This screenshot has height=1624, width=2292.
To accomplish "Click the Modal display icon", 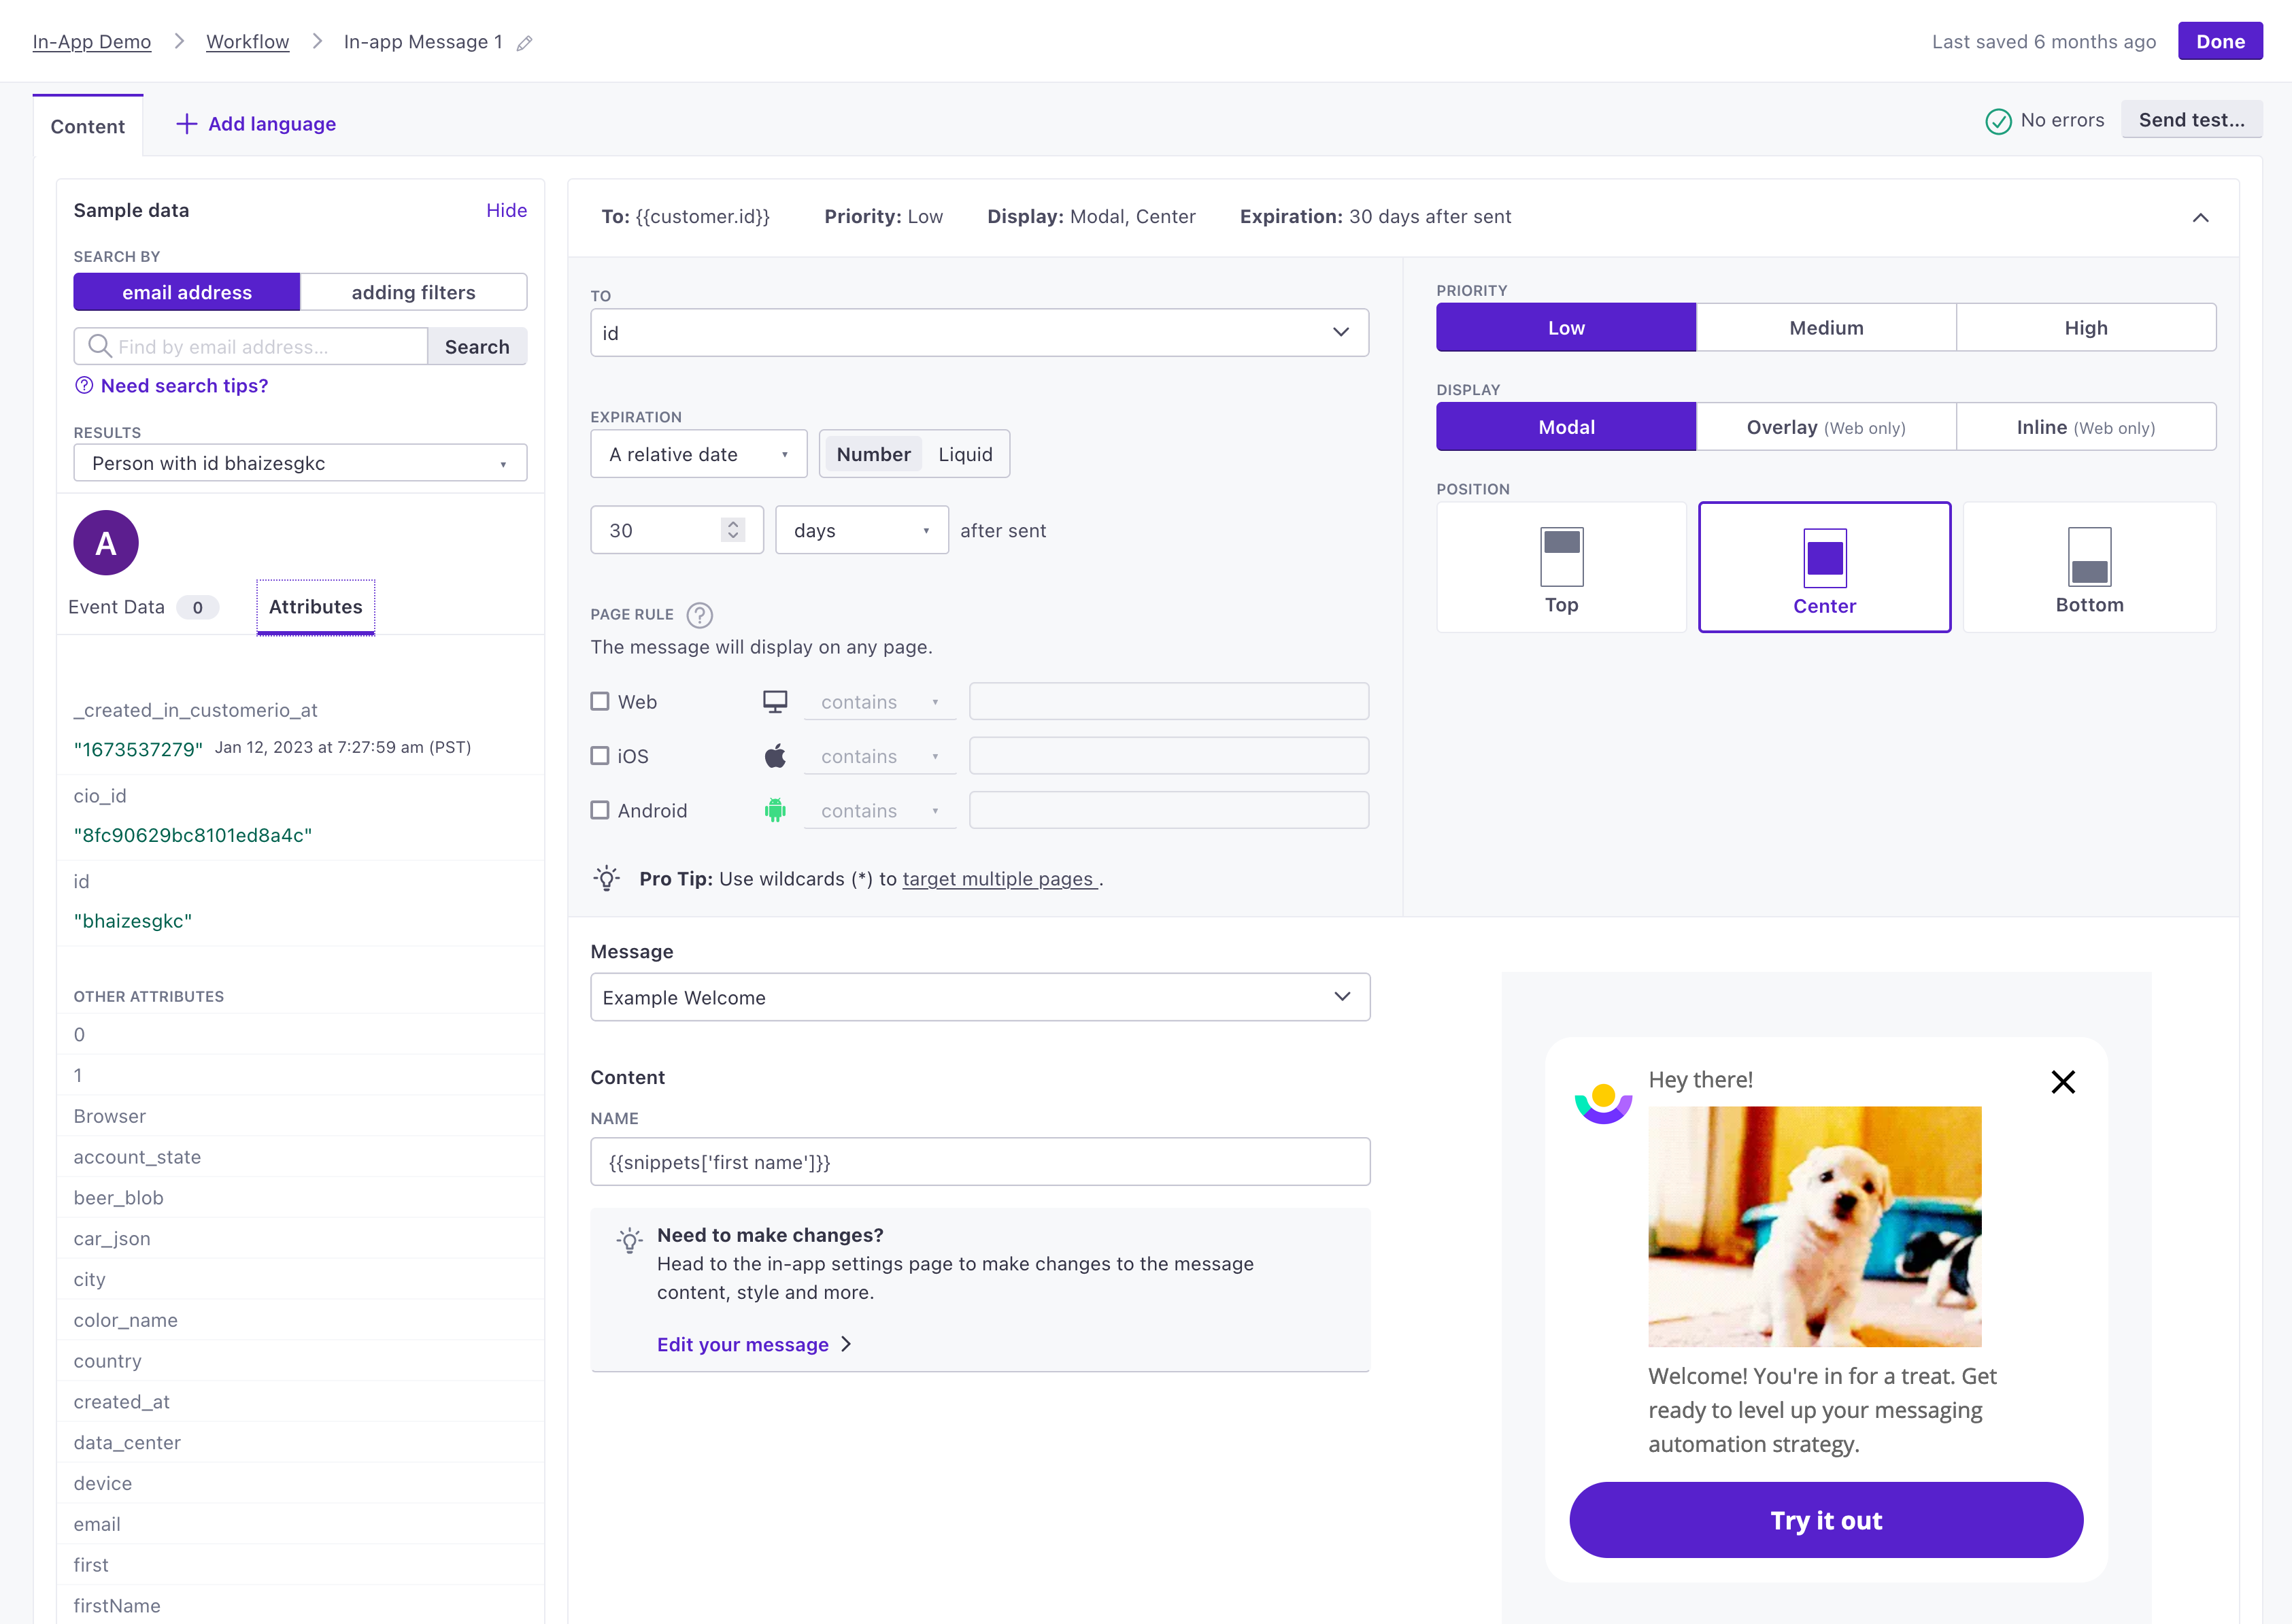I will click(1566, 427).
